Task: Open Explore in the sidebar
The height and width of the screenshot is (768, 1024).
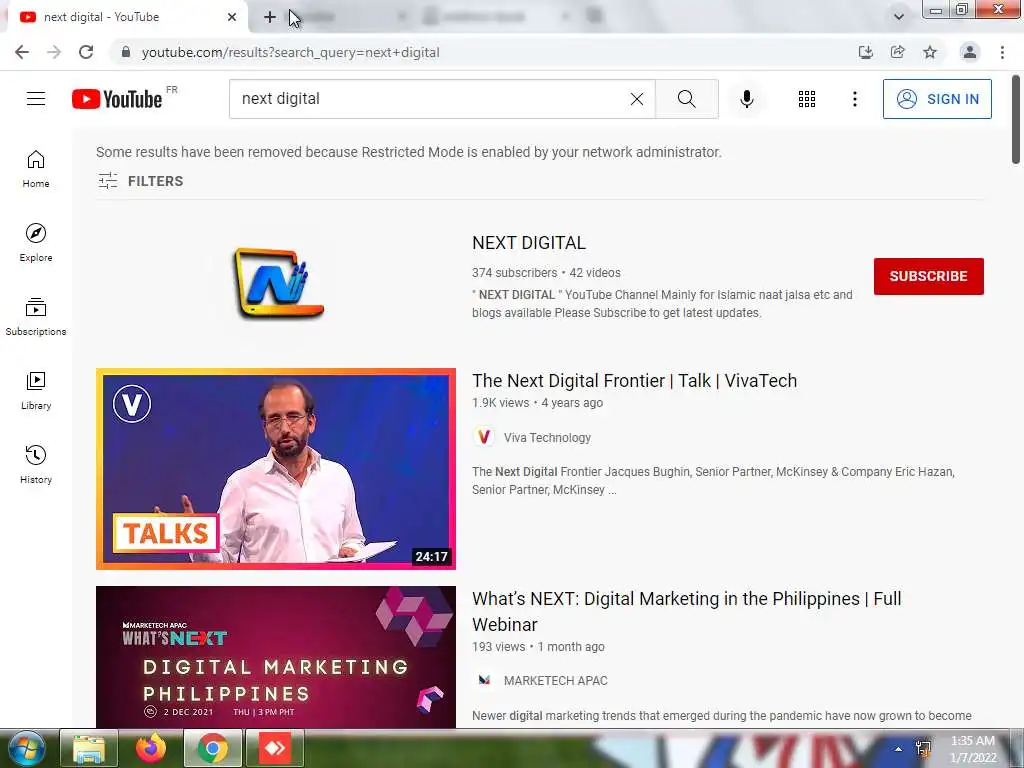Action: click(x=36, y=243)
